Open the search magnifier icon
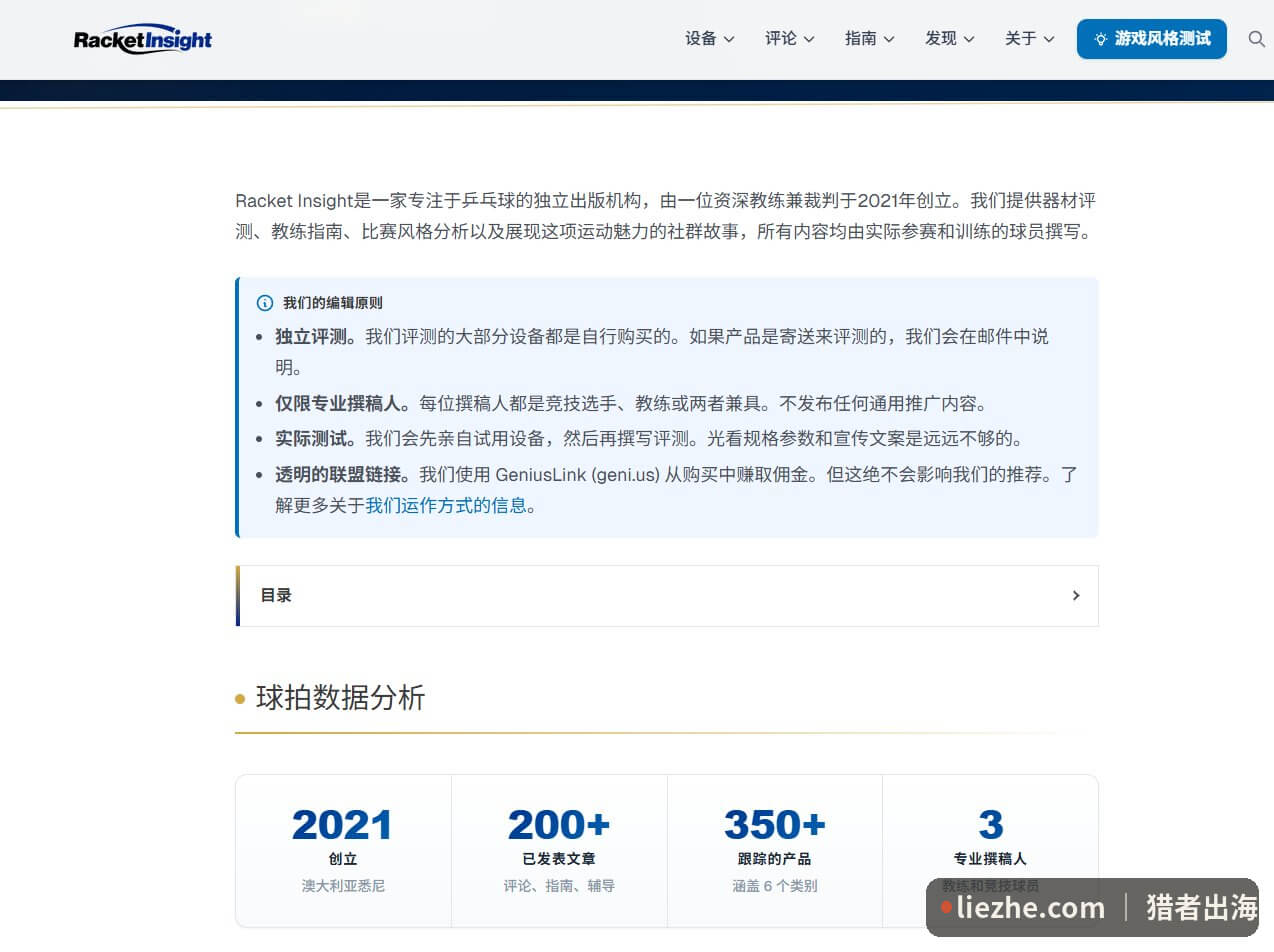Image resolution: width=1274 pixels, height=952 pixels. pyautogui.click(x=1257, y=39)
